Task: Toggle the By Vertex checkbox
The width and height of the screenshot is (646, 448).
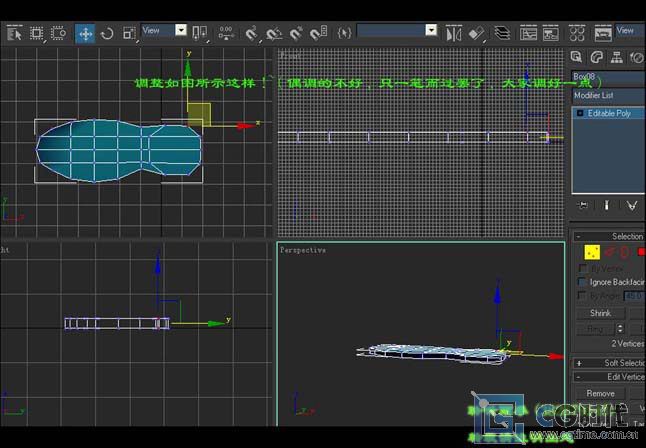Action: 582,268
